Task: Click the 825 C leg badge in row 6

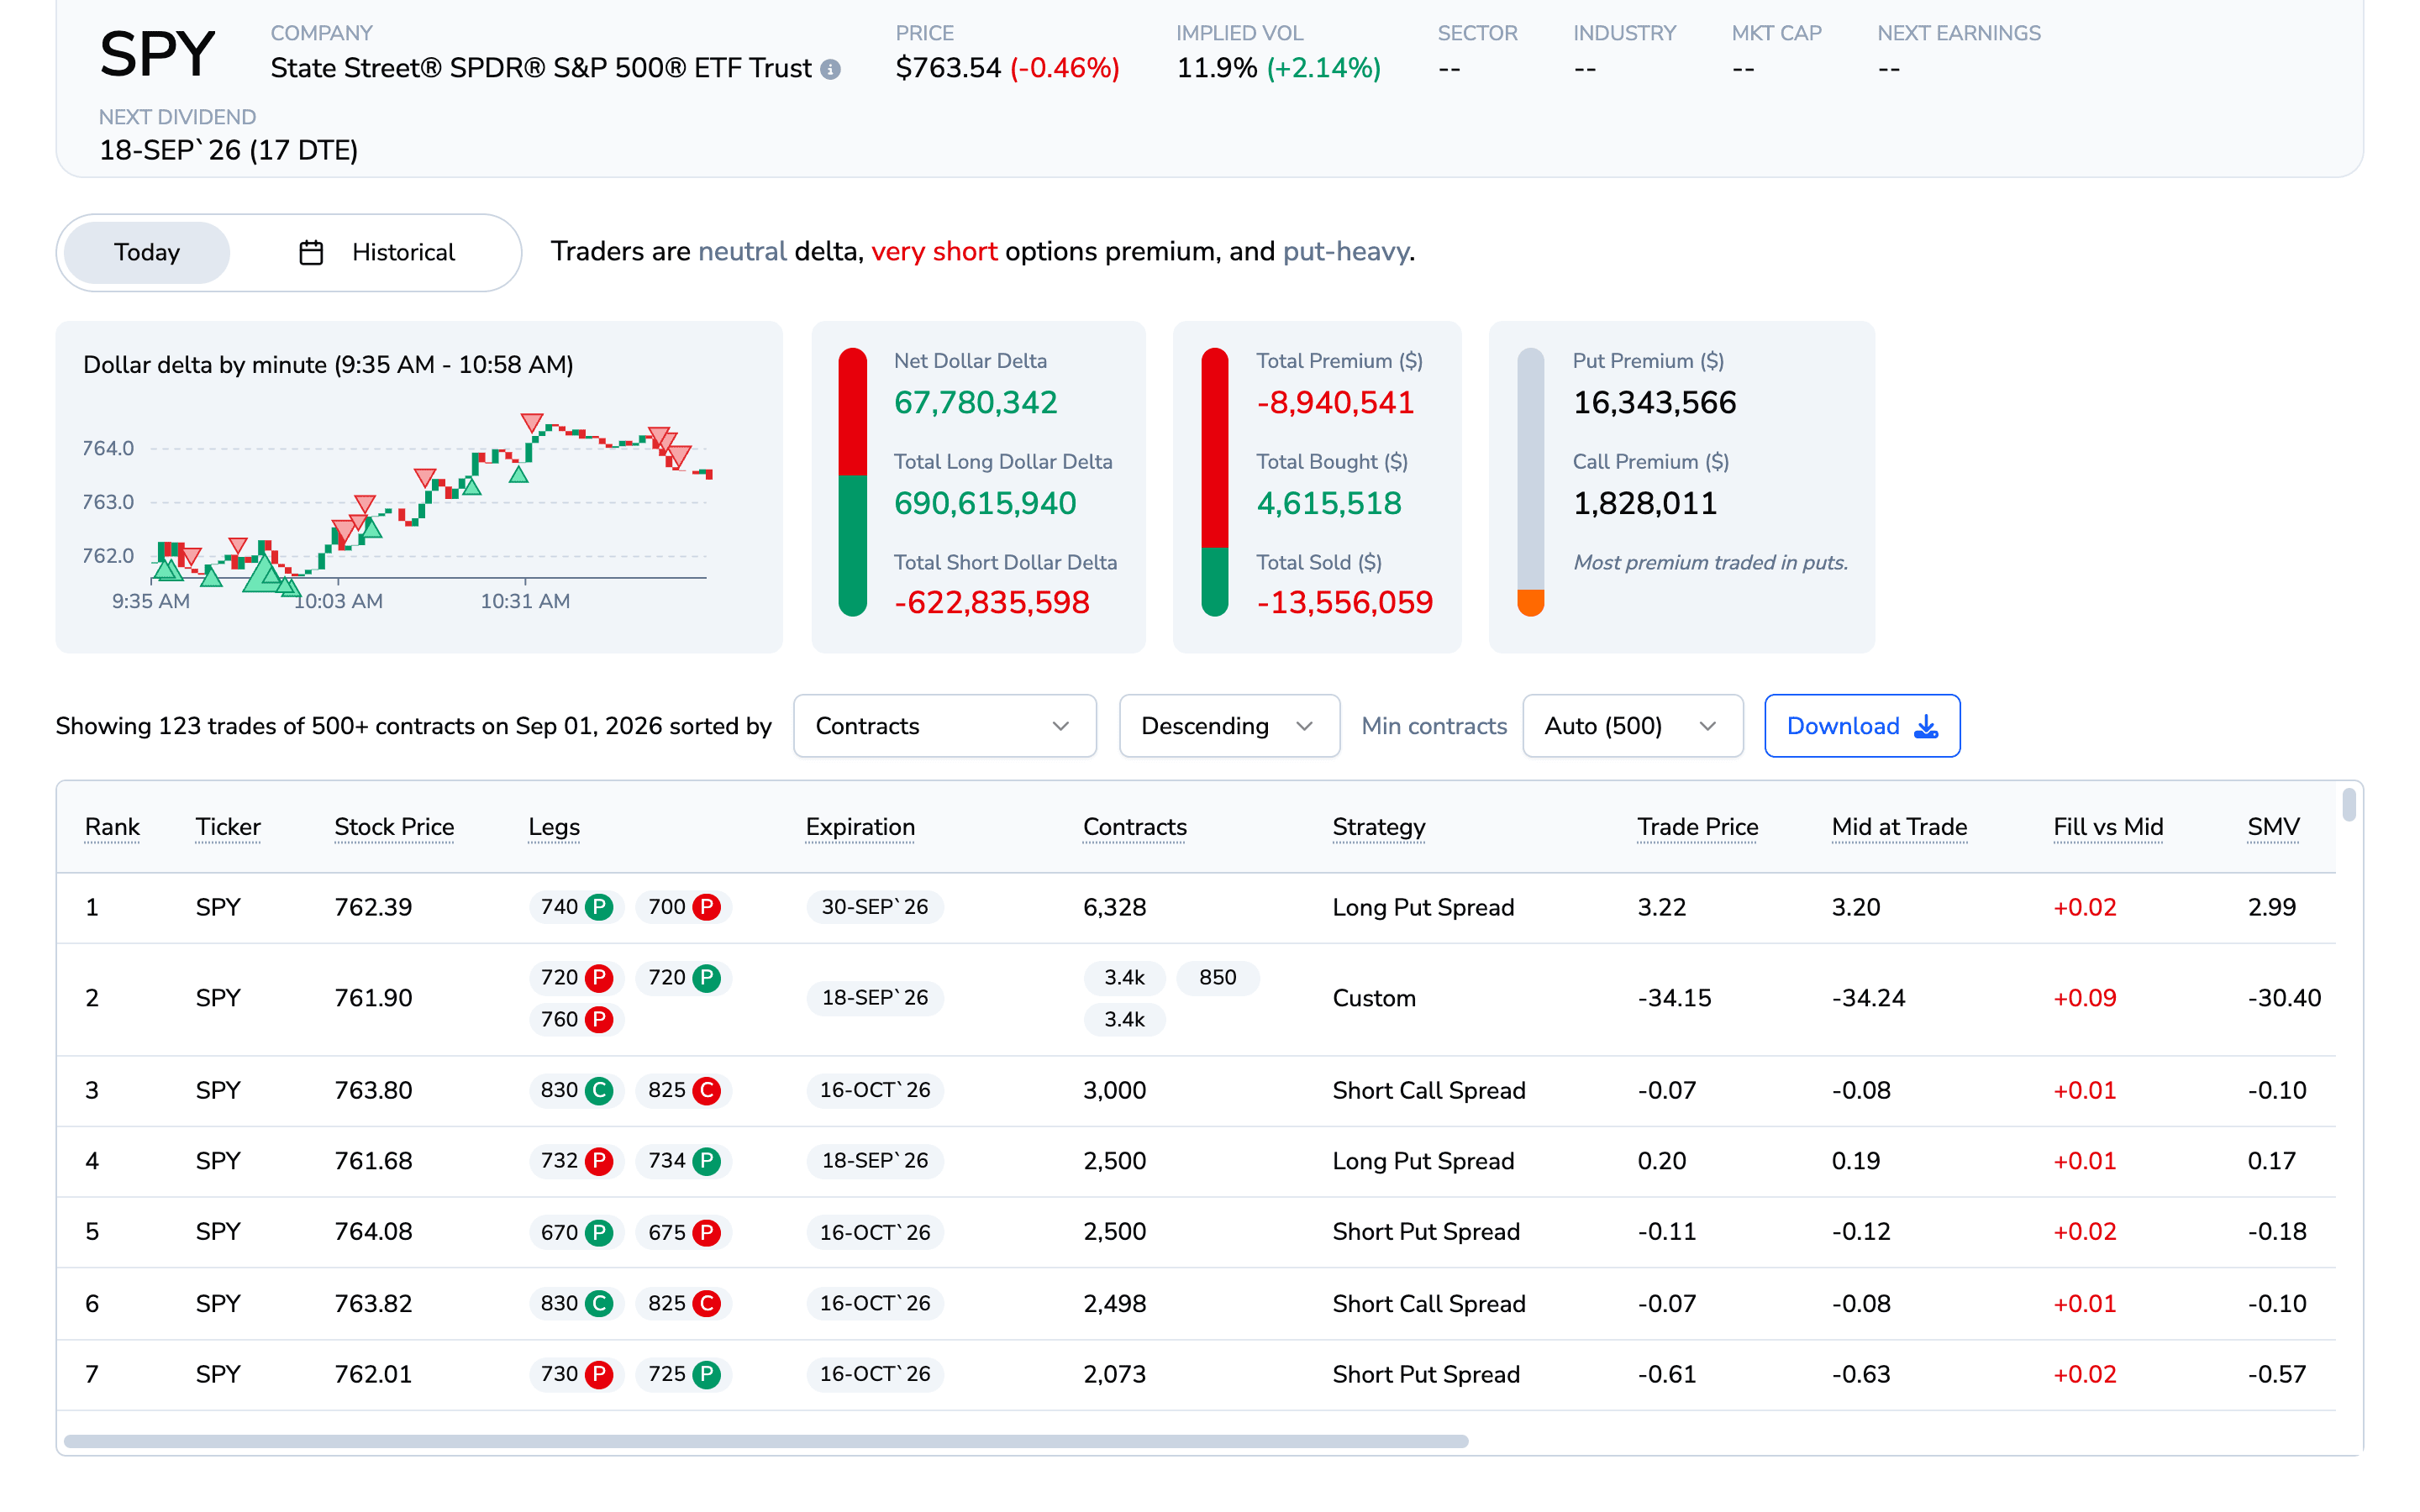Action: click(684, 1303)
